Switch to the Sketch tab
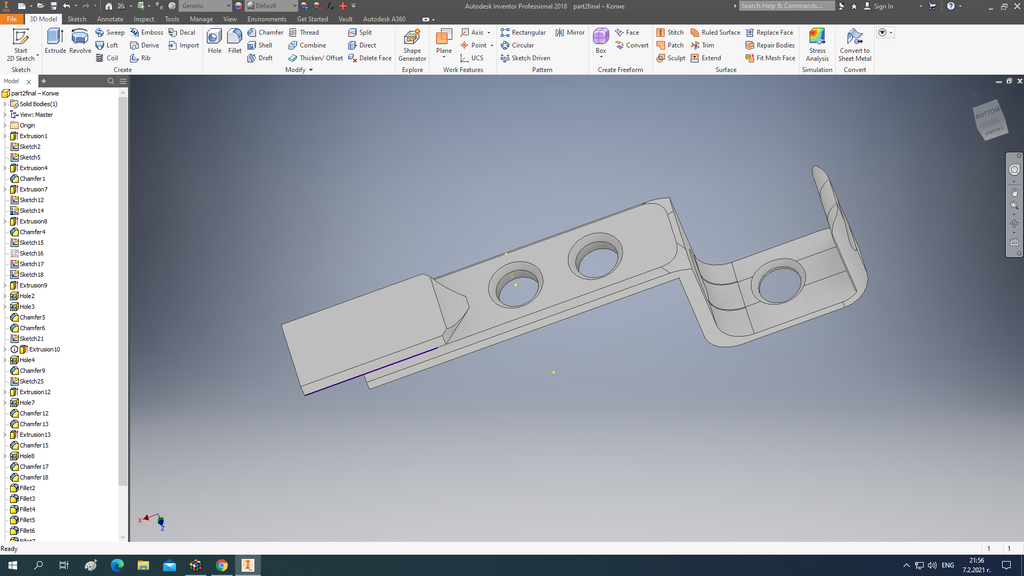The image size is (1024, 576). 76,19
